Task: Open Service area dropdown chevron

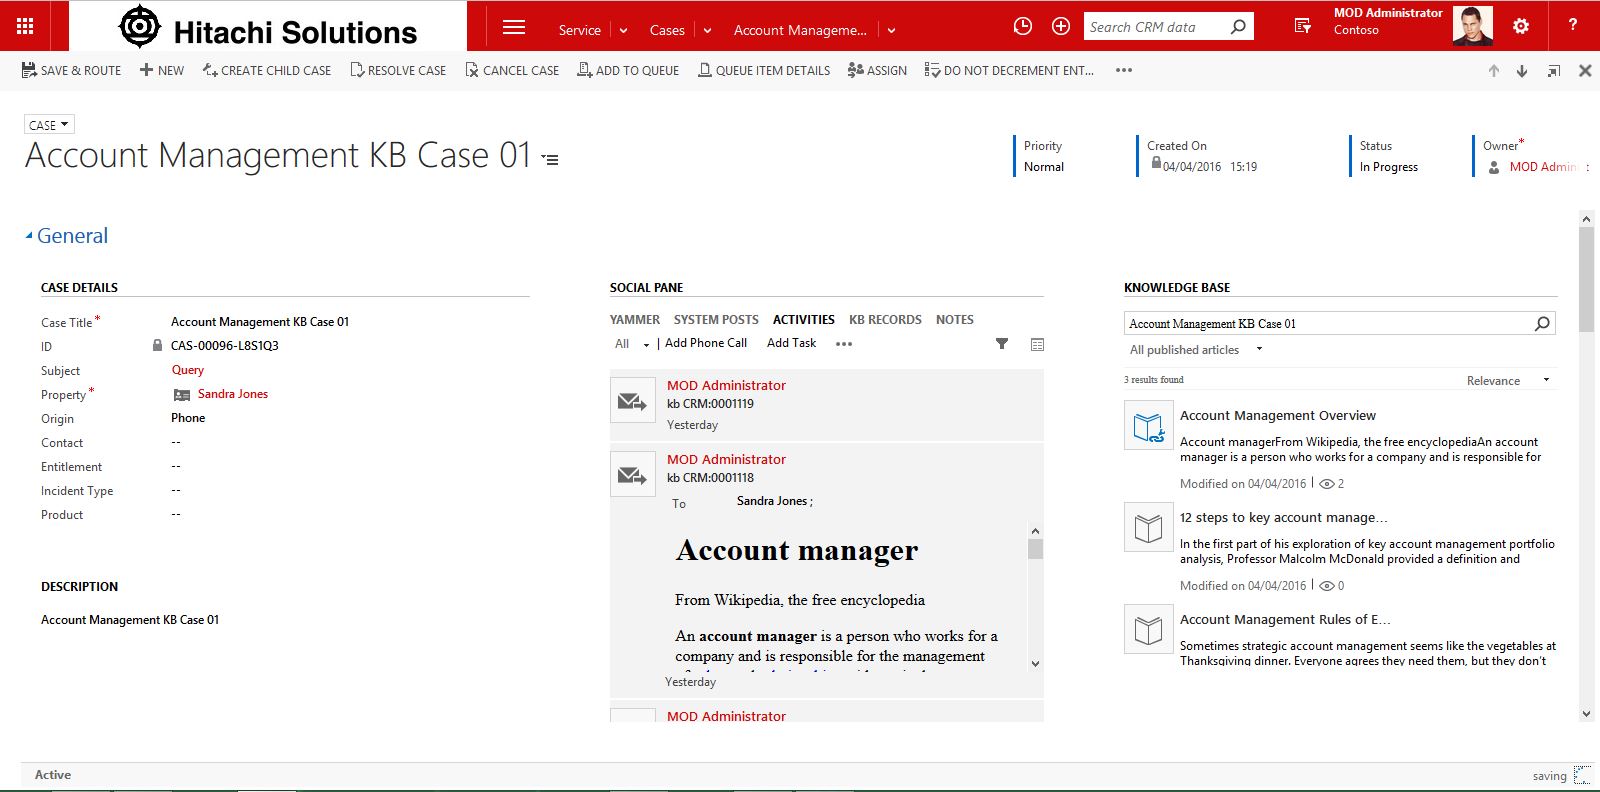Action: [x=623, y=30]
